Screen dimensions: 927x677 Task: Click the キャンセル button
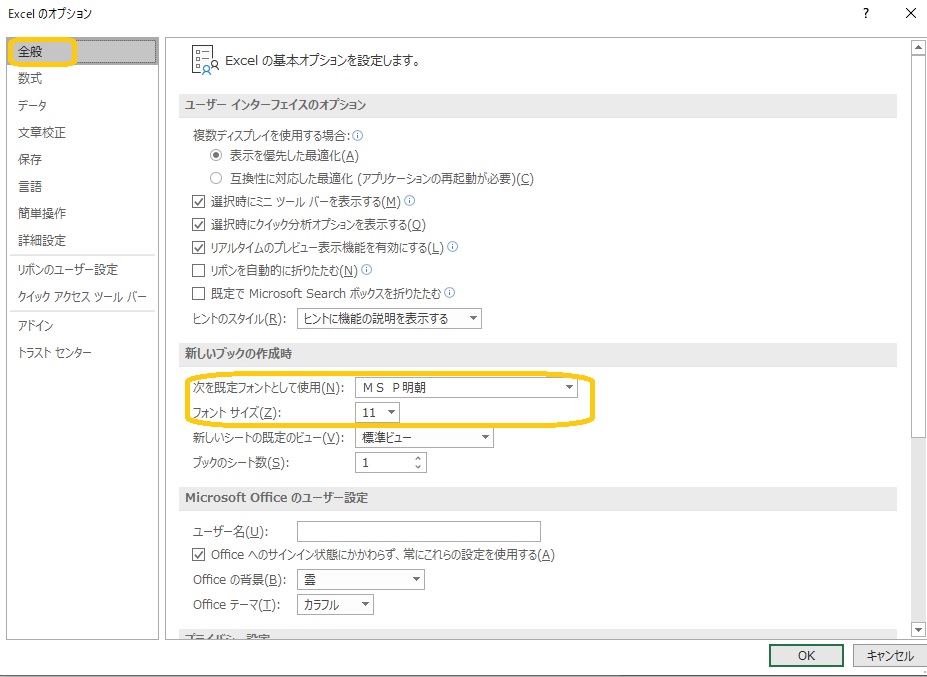point(889,656)
